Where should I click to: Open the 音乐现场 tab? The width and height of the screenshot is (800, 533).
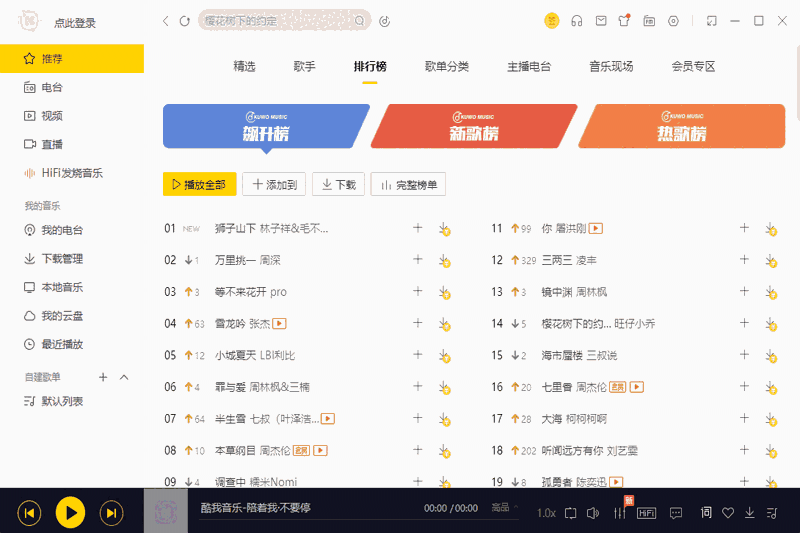click(x=611, y=66)
